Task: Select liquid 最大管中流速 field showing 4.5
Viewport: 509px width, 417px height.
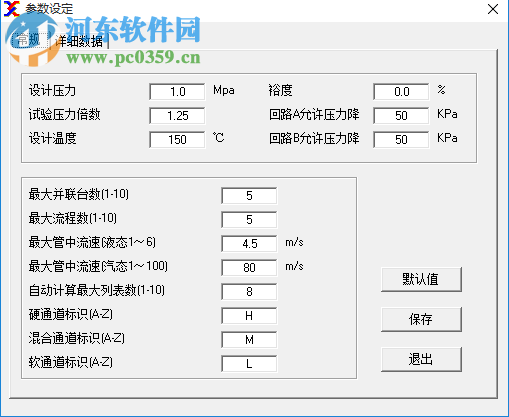Action: pyautogui.click(x=249, y=244)
